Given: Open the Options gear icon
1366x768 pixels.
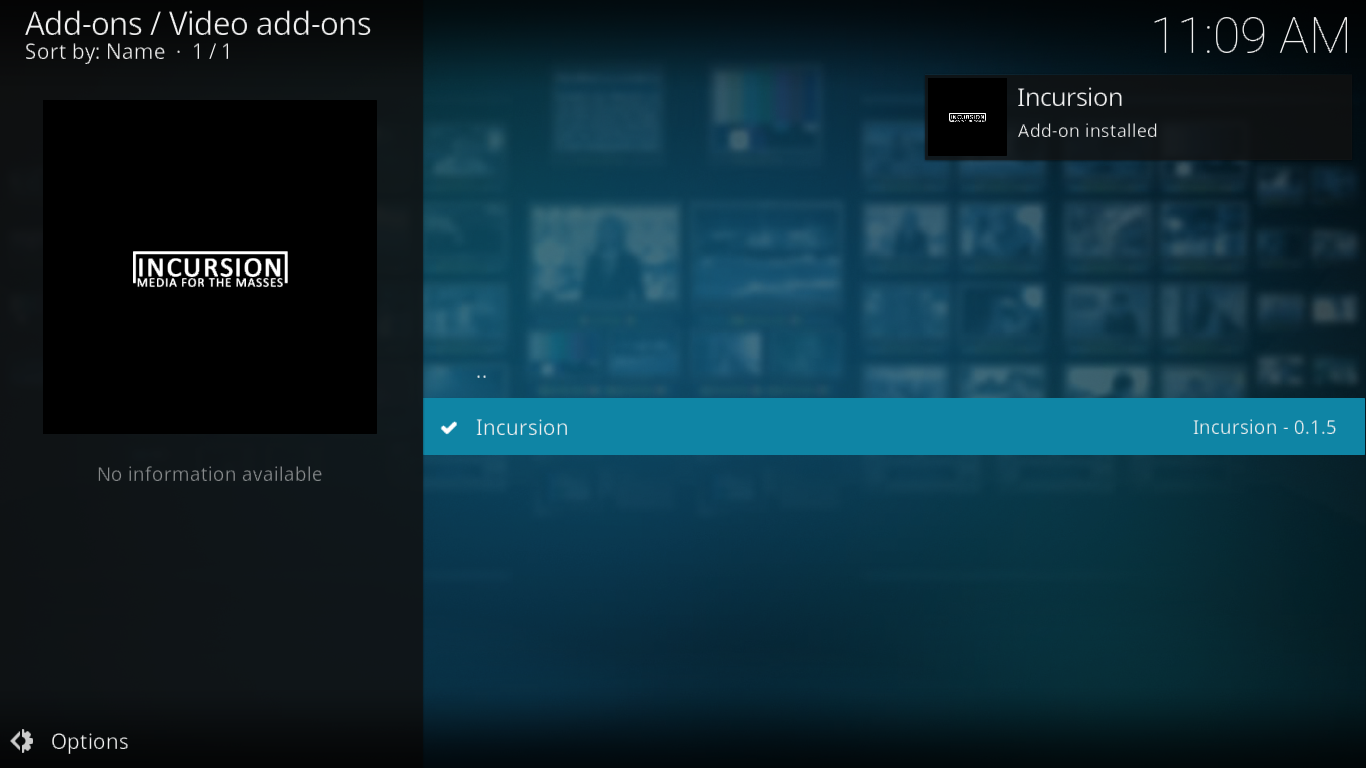Looking at the screenshot, I should pos(22,741).
